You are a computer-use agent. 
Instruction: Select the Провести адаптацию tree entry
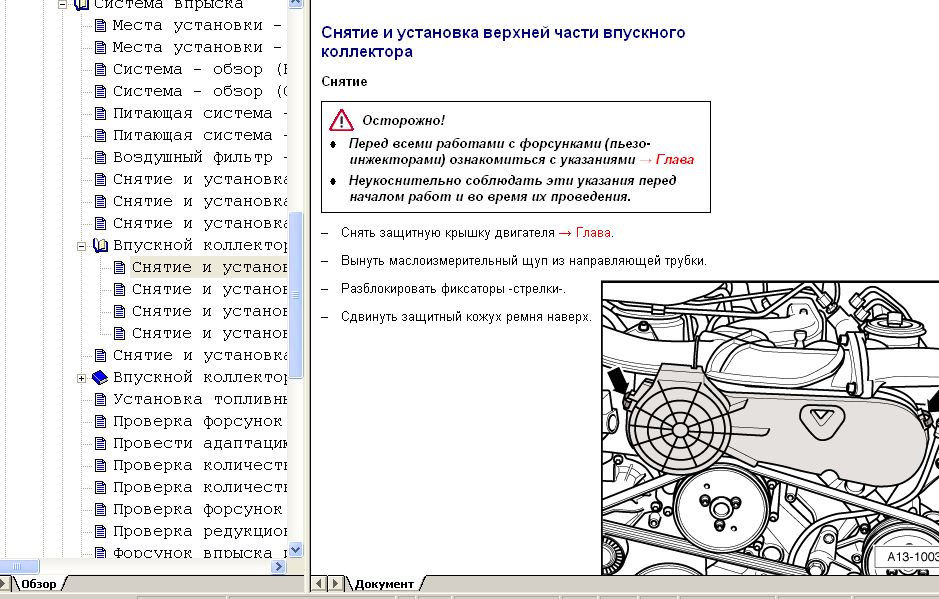click(x=200, y=444)
